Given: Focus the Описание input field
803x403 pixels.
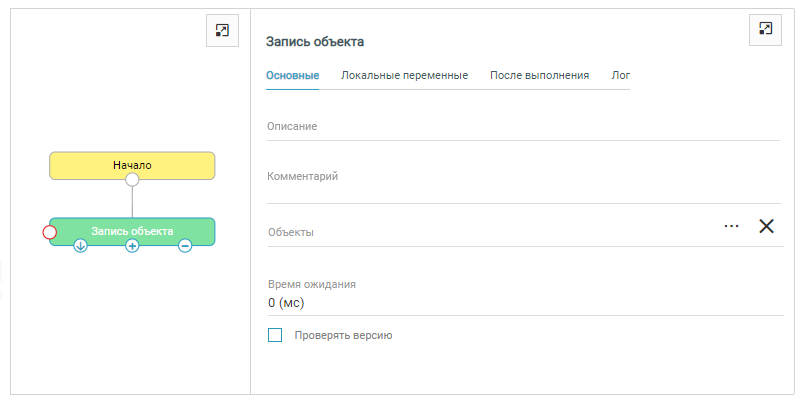Looking at the screenshot, I should pos(522,127).
